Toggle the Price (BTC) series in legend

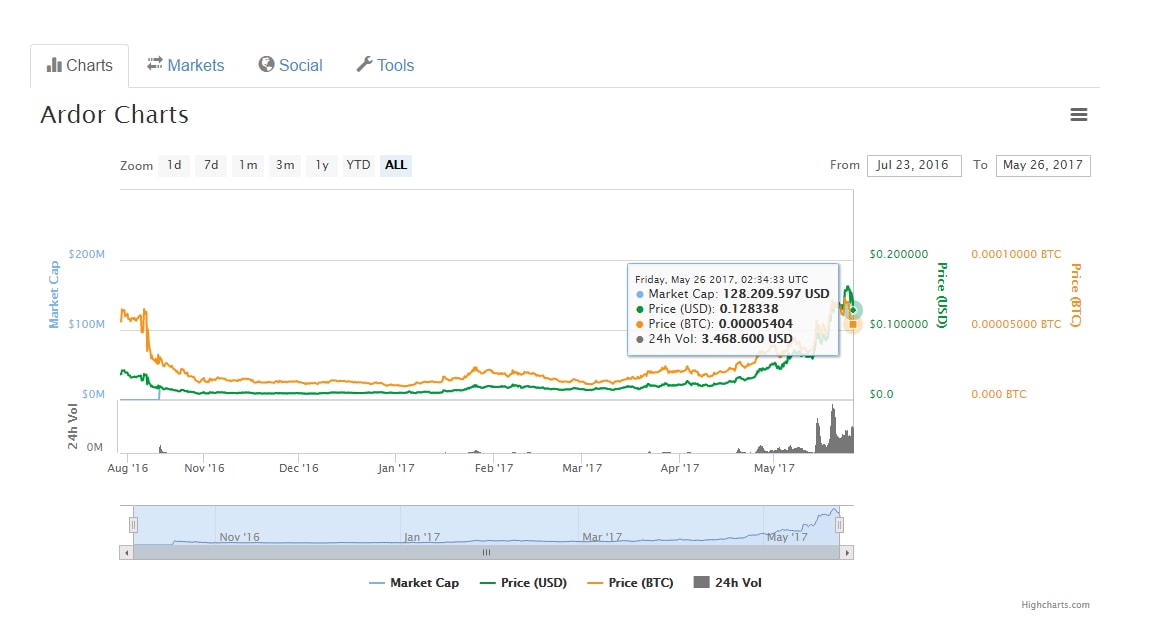click(630, 583)
